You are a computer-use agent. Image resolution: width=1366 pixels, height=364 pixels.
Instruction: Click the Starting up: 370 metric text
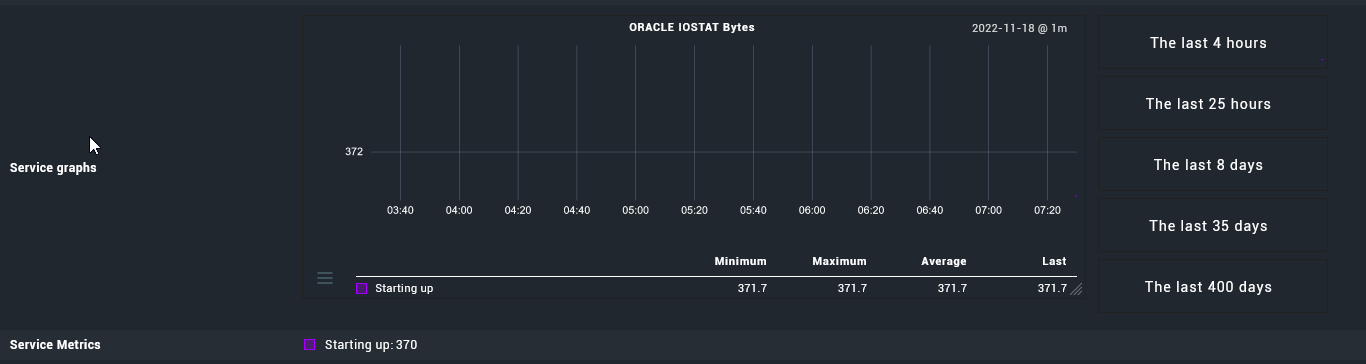pos(371,345)
